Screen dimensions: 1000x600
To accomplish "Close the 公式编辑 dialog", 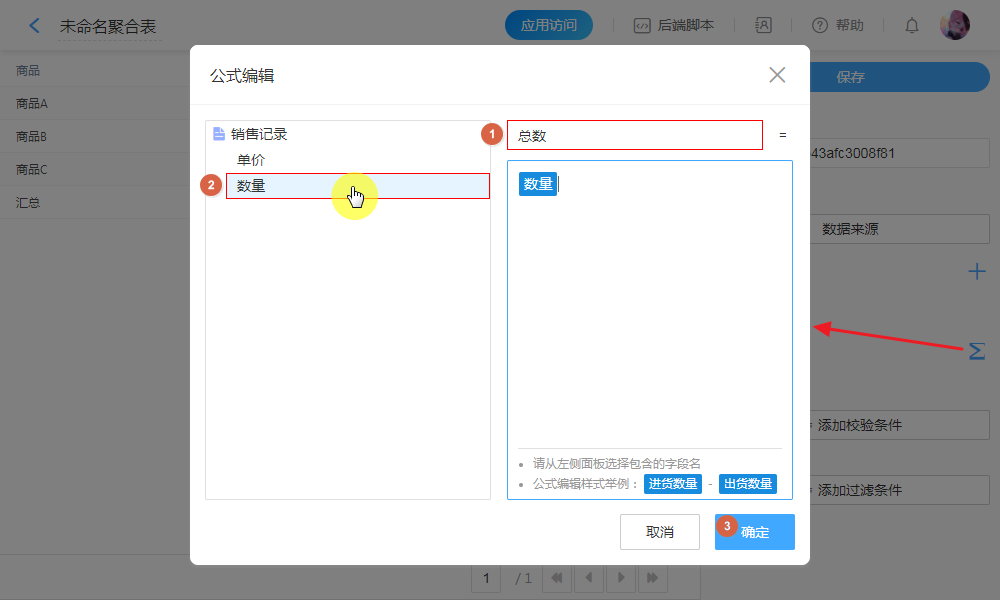I will (x=777, y=75).
